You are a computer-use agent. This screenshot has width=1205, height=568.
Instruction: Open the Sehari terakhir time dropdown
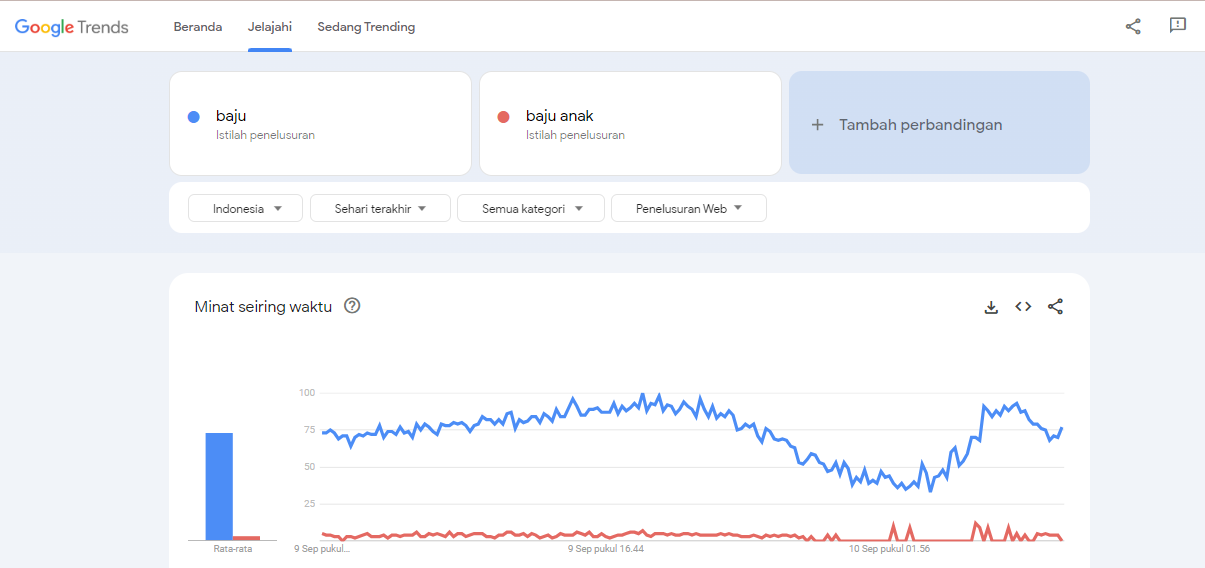[380, 208]
